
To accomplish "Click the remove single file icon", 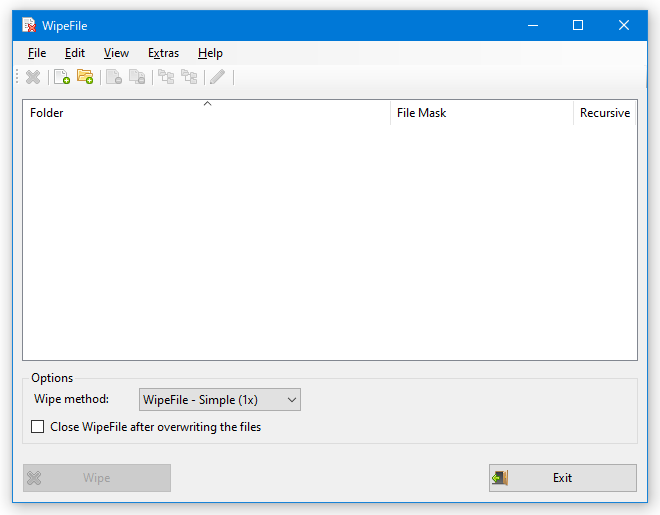I will click(114, 77).
